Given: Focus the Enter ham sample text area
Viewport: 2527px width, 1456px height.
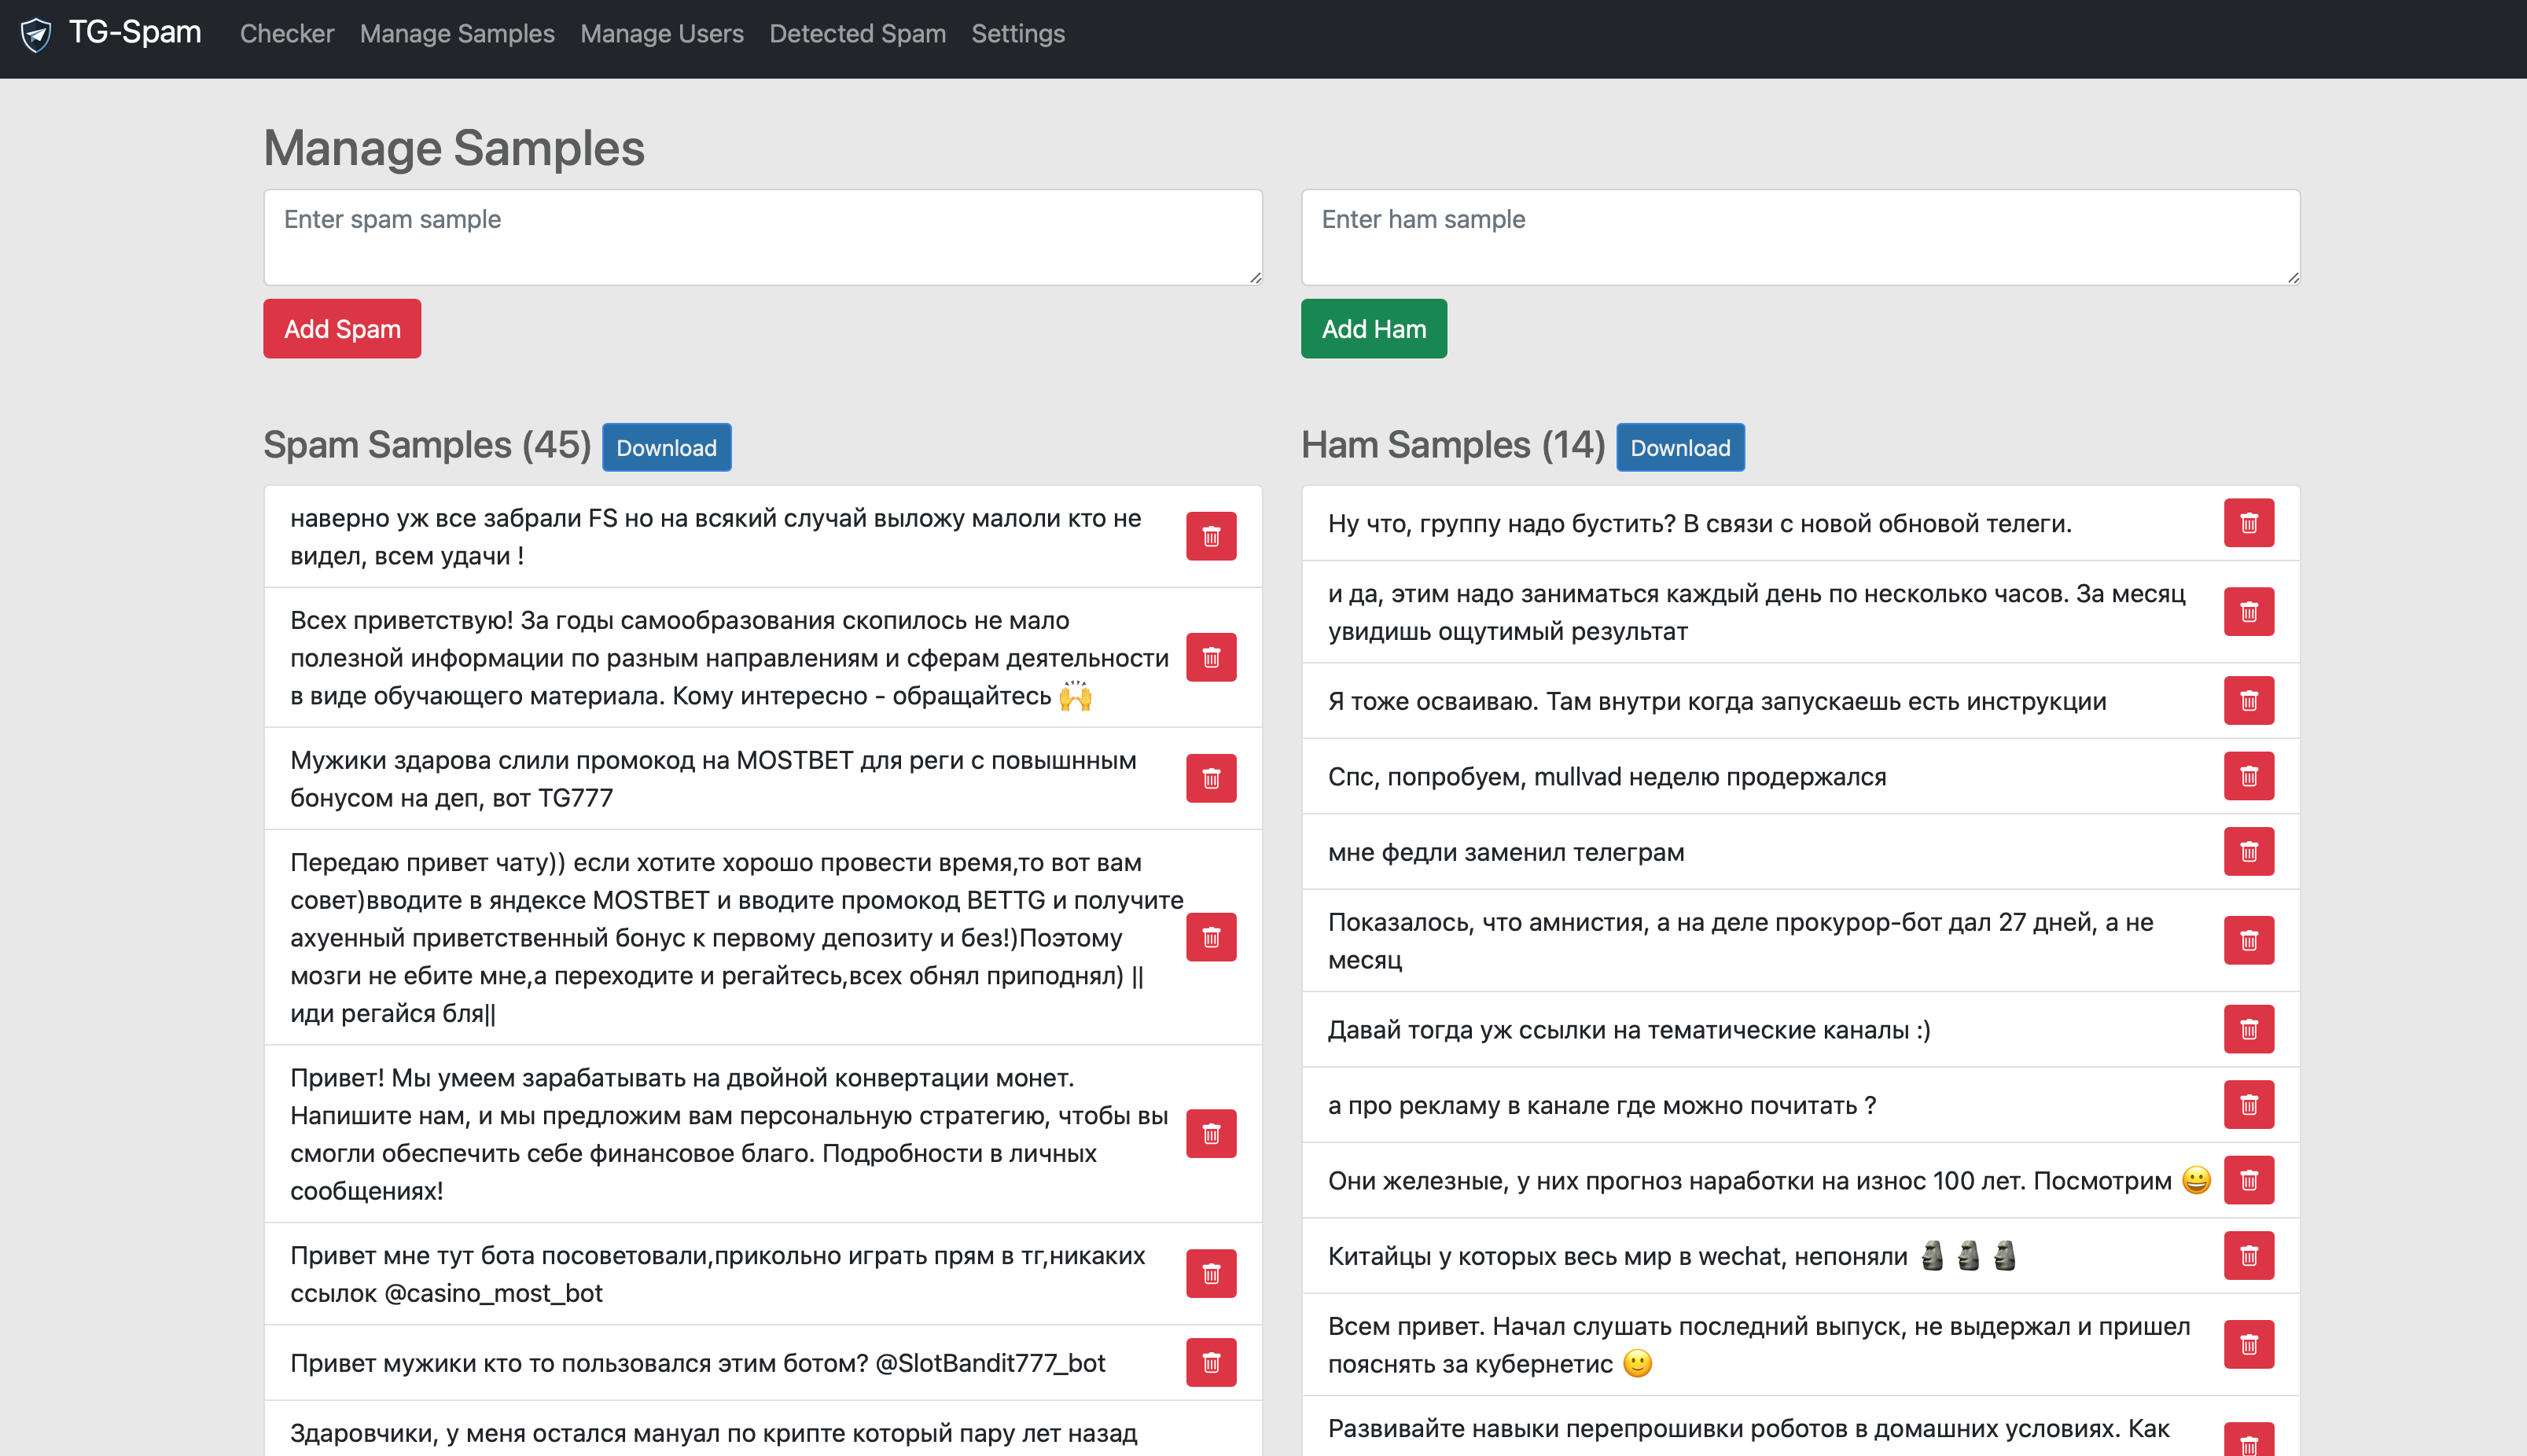Looking at the screenshot, I should coord(1799,237).
